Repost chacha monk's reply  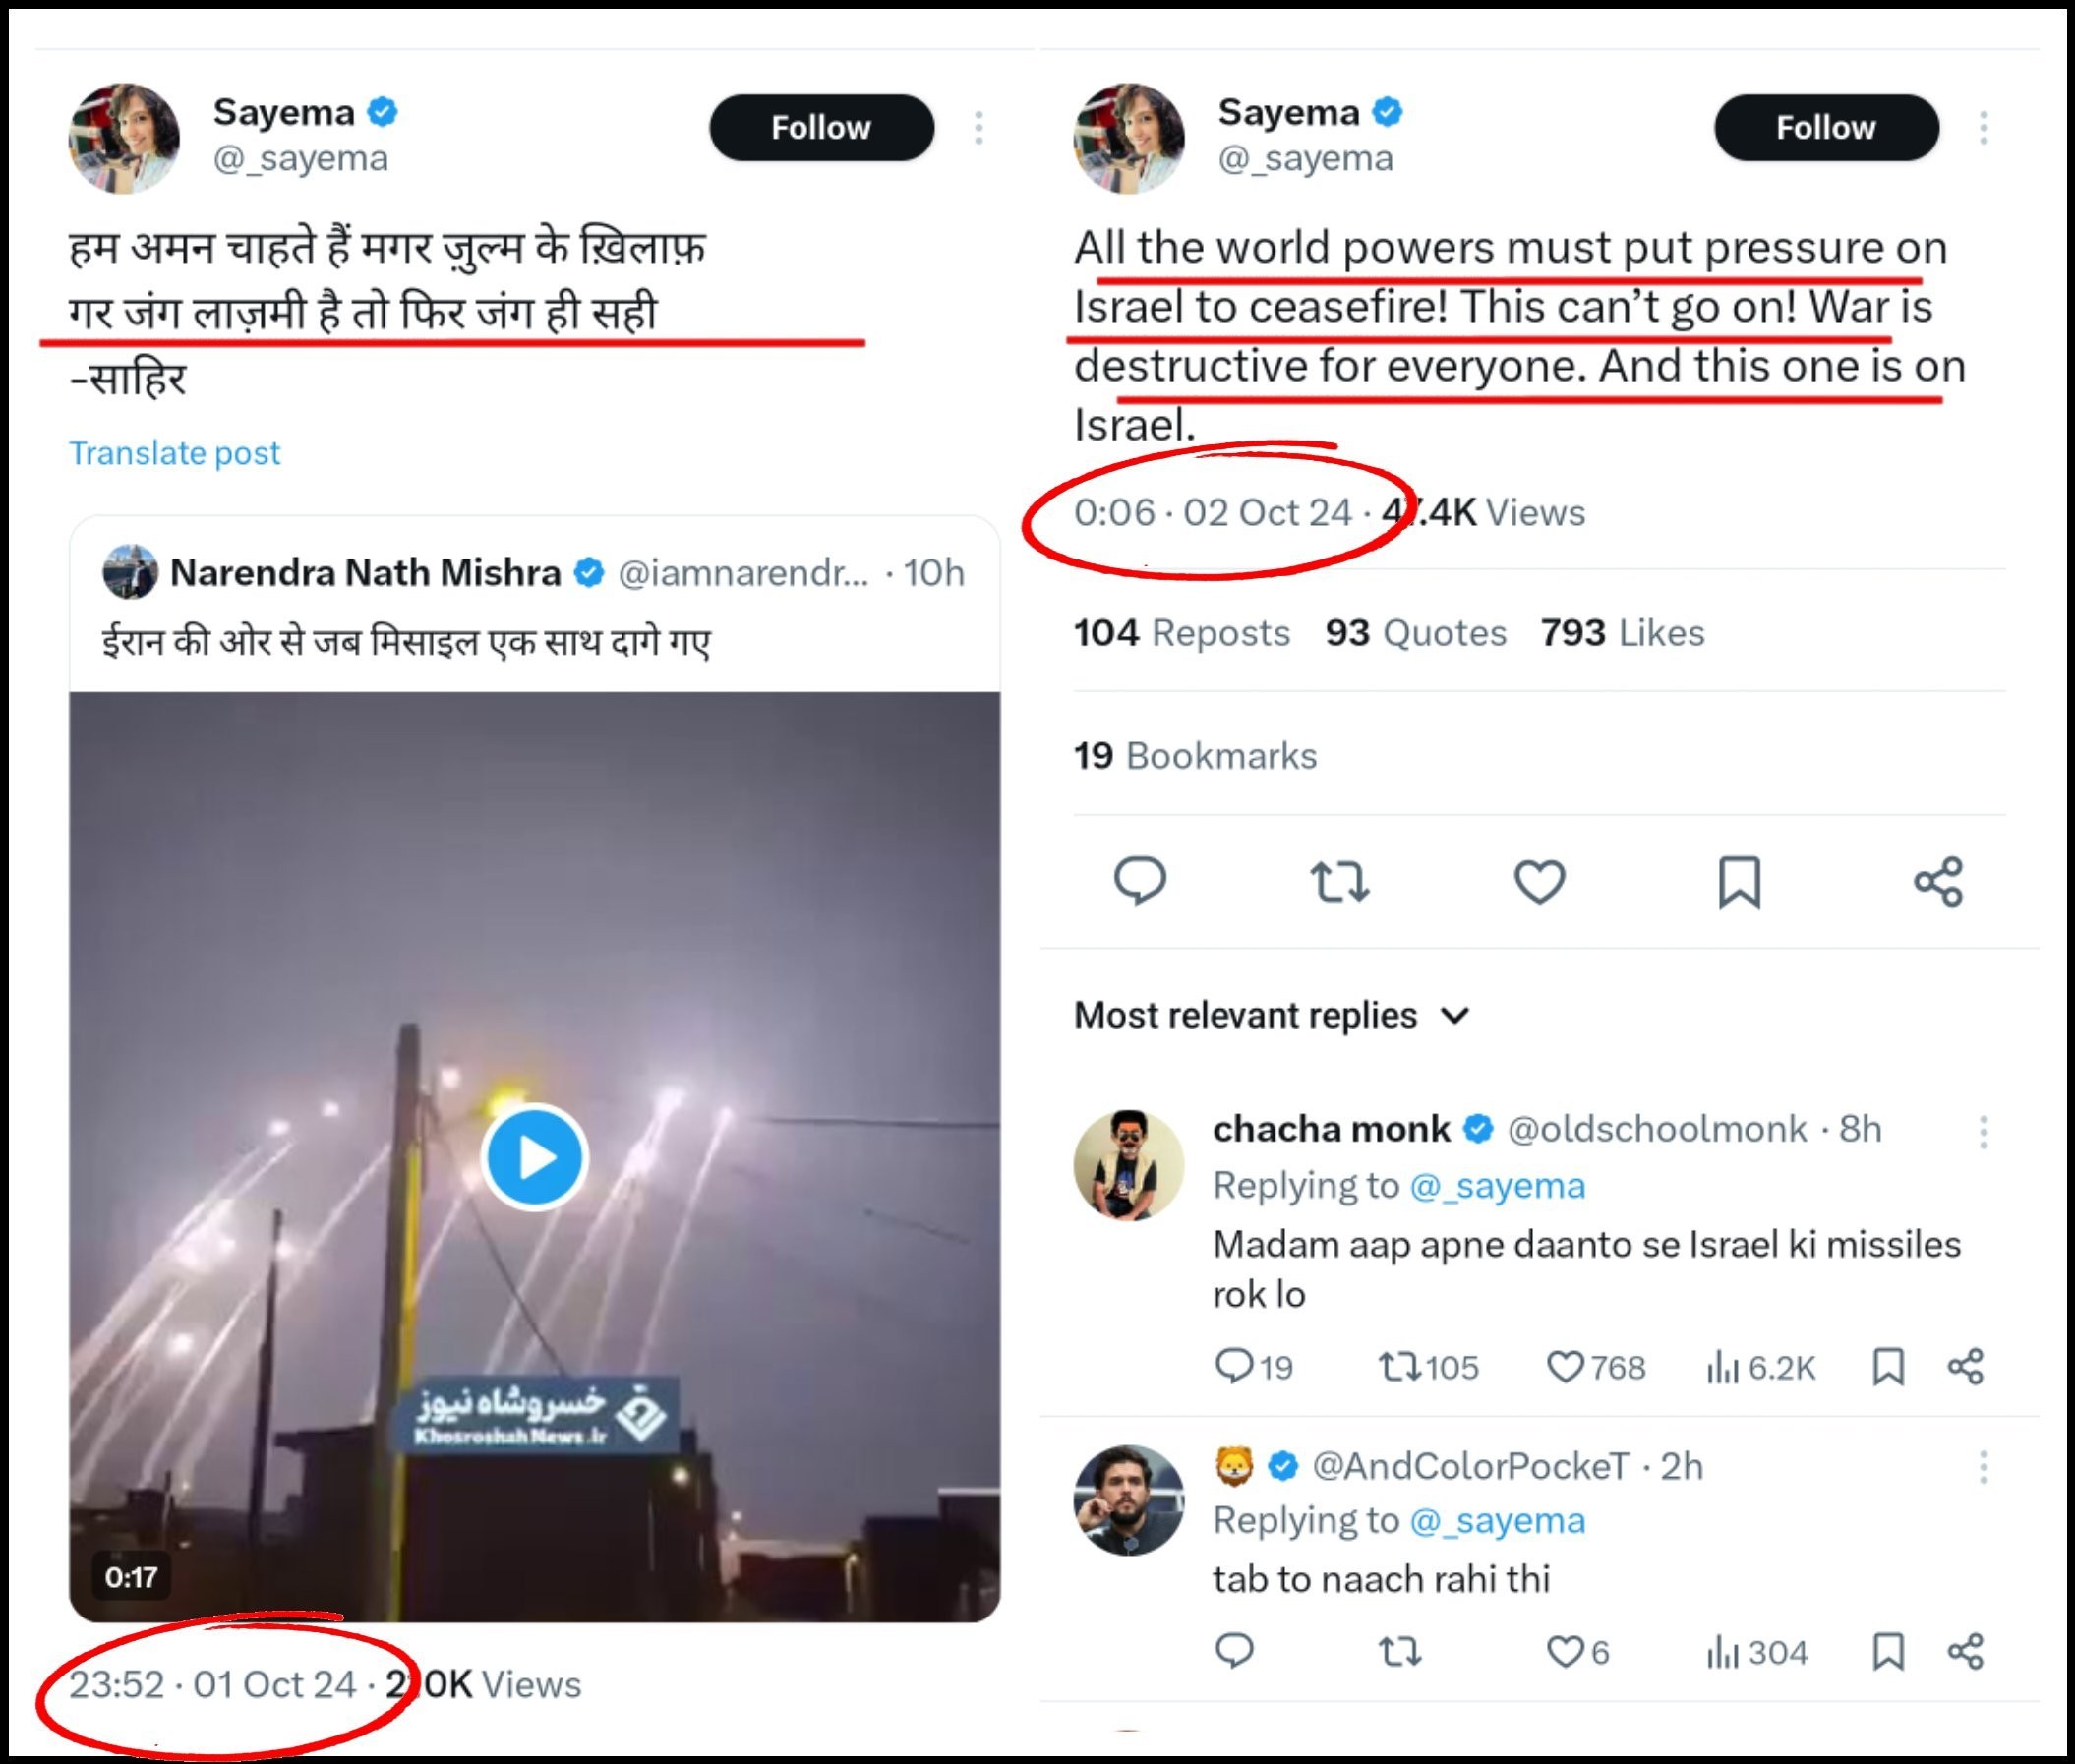tap(1428, 1367)
